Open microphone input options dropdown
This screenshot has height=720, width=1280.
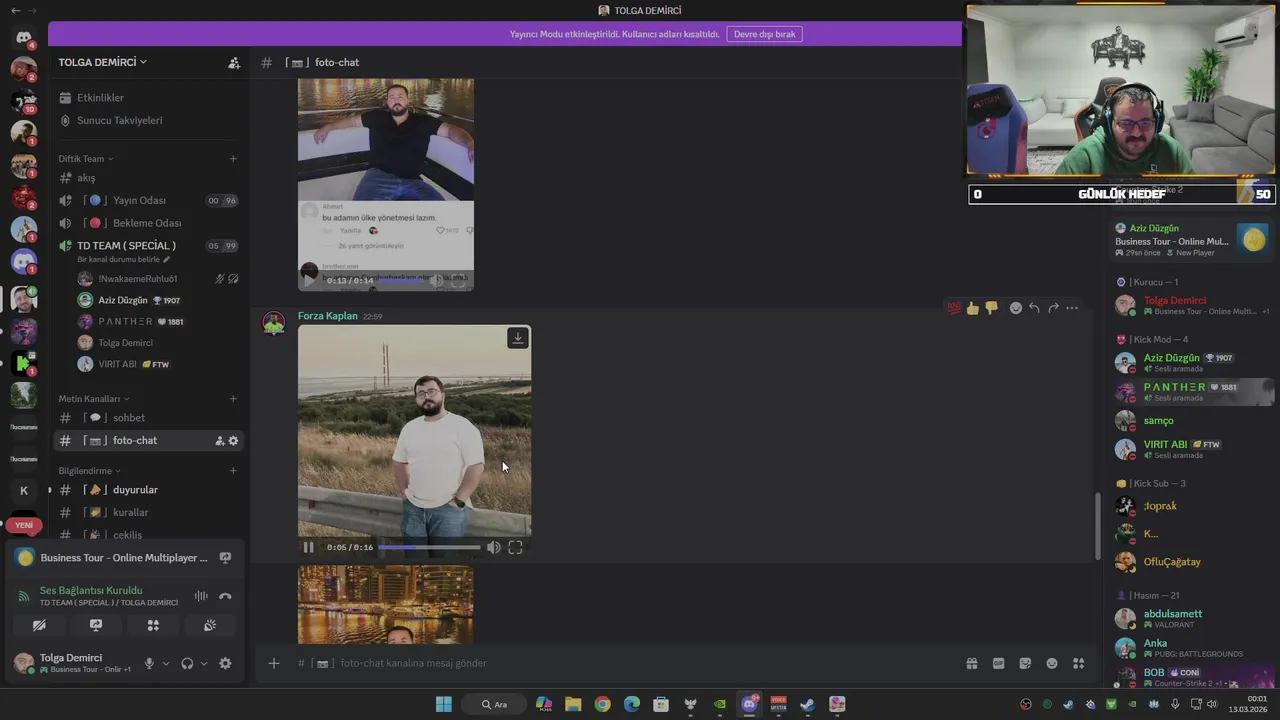(166, 663)
